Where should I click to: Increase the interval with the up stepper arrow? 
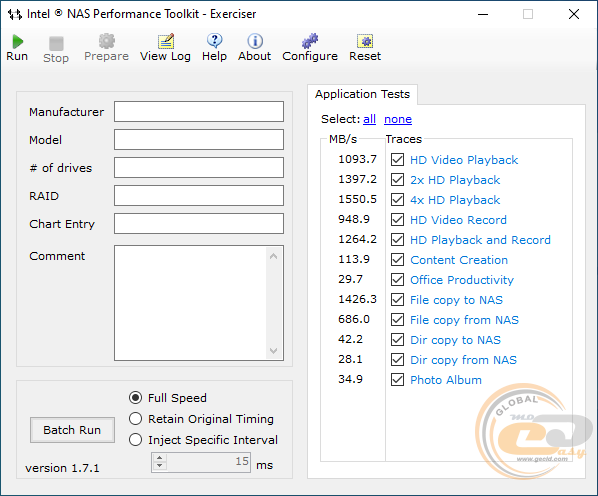[x=160, y=458]
